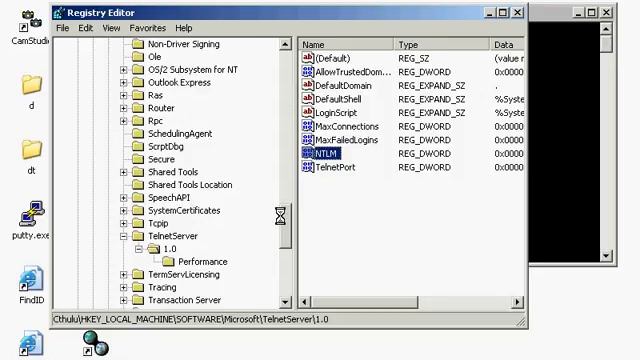This screenshot has width=640, height=360.
Task: Expand the Router key
Action: click(123, 108)
